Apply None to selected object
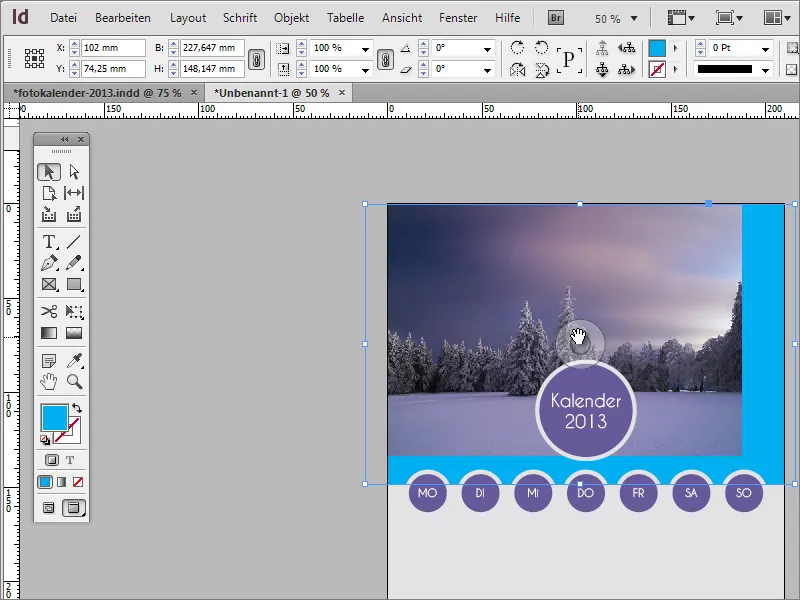The height and width of the screenshot is (600, 800). [x=78, y=482]
